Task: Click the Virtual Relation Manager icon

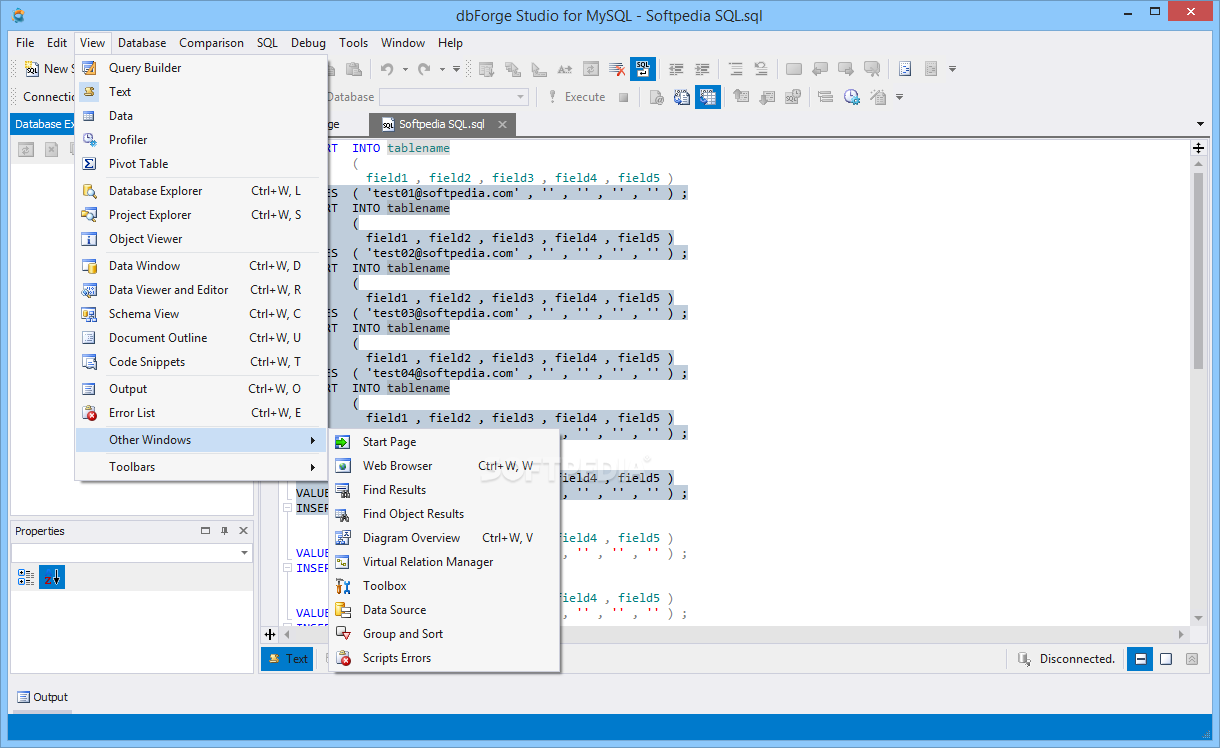Action: coord(343,562)
